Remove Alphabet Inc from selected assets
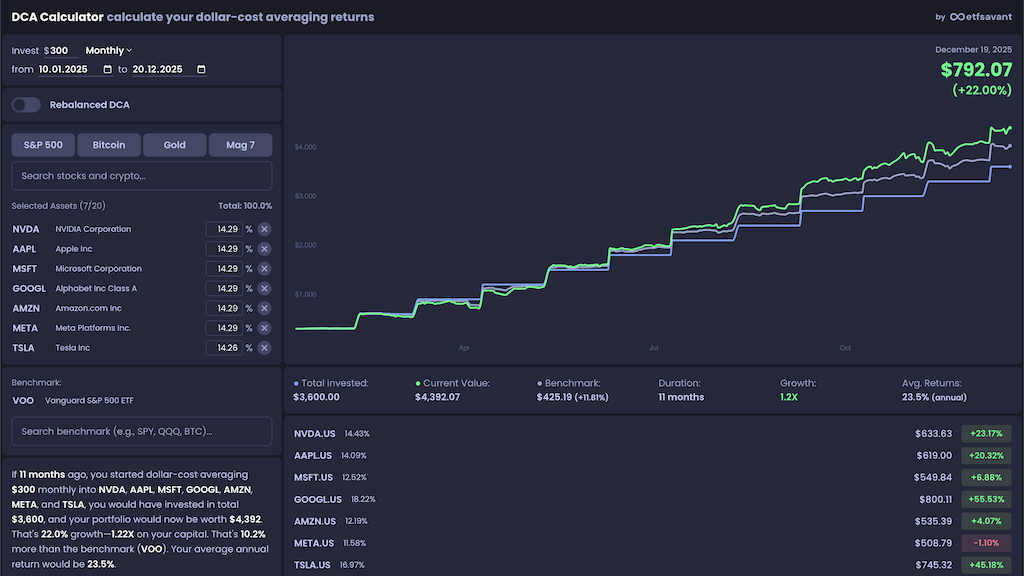The height and width of the screenshot is (576, 1024). [x=263, y=288]
